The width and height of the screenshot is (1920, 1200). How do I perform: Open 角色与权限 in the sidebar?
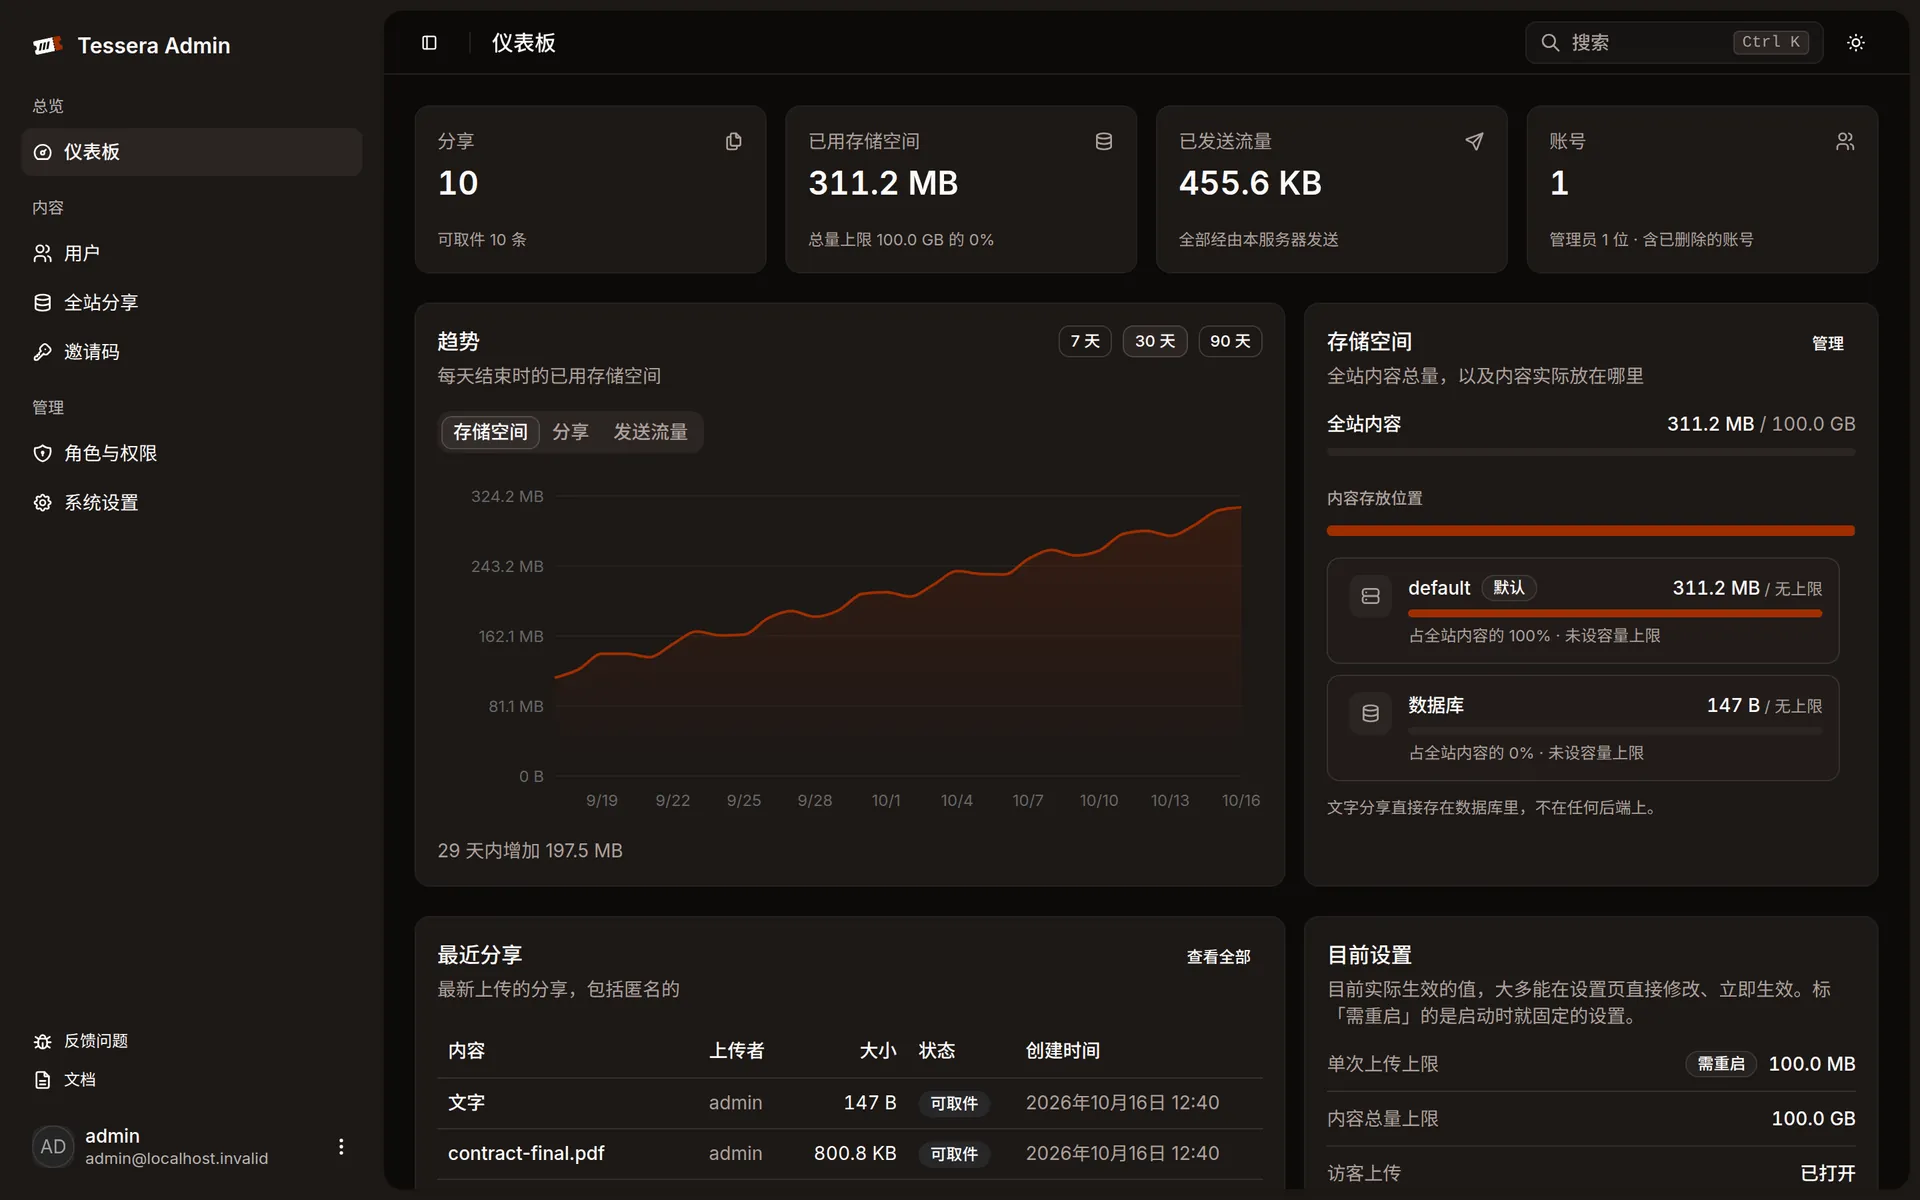191,453
